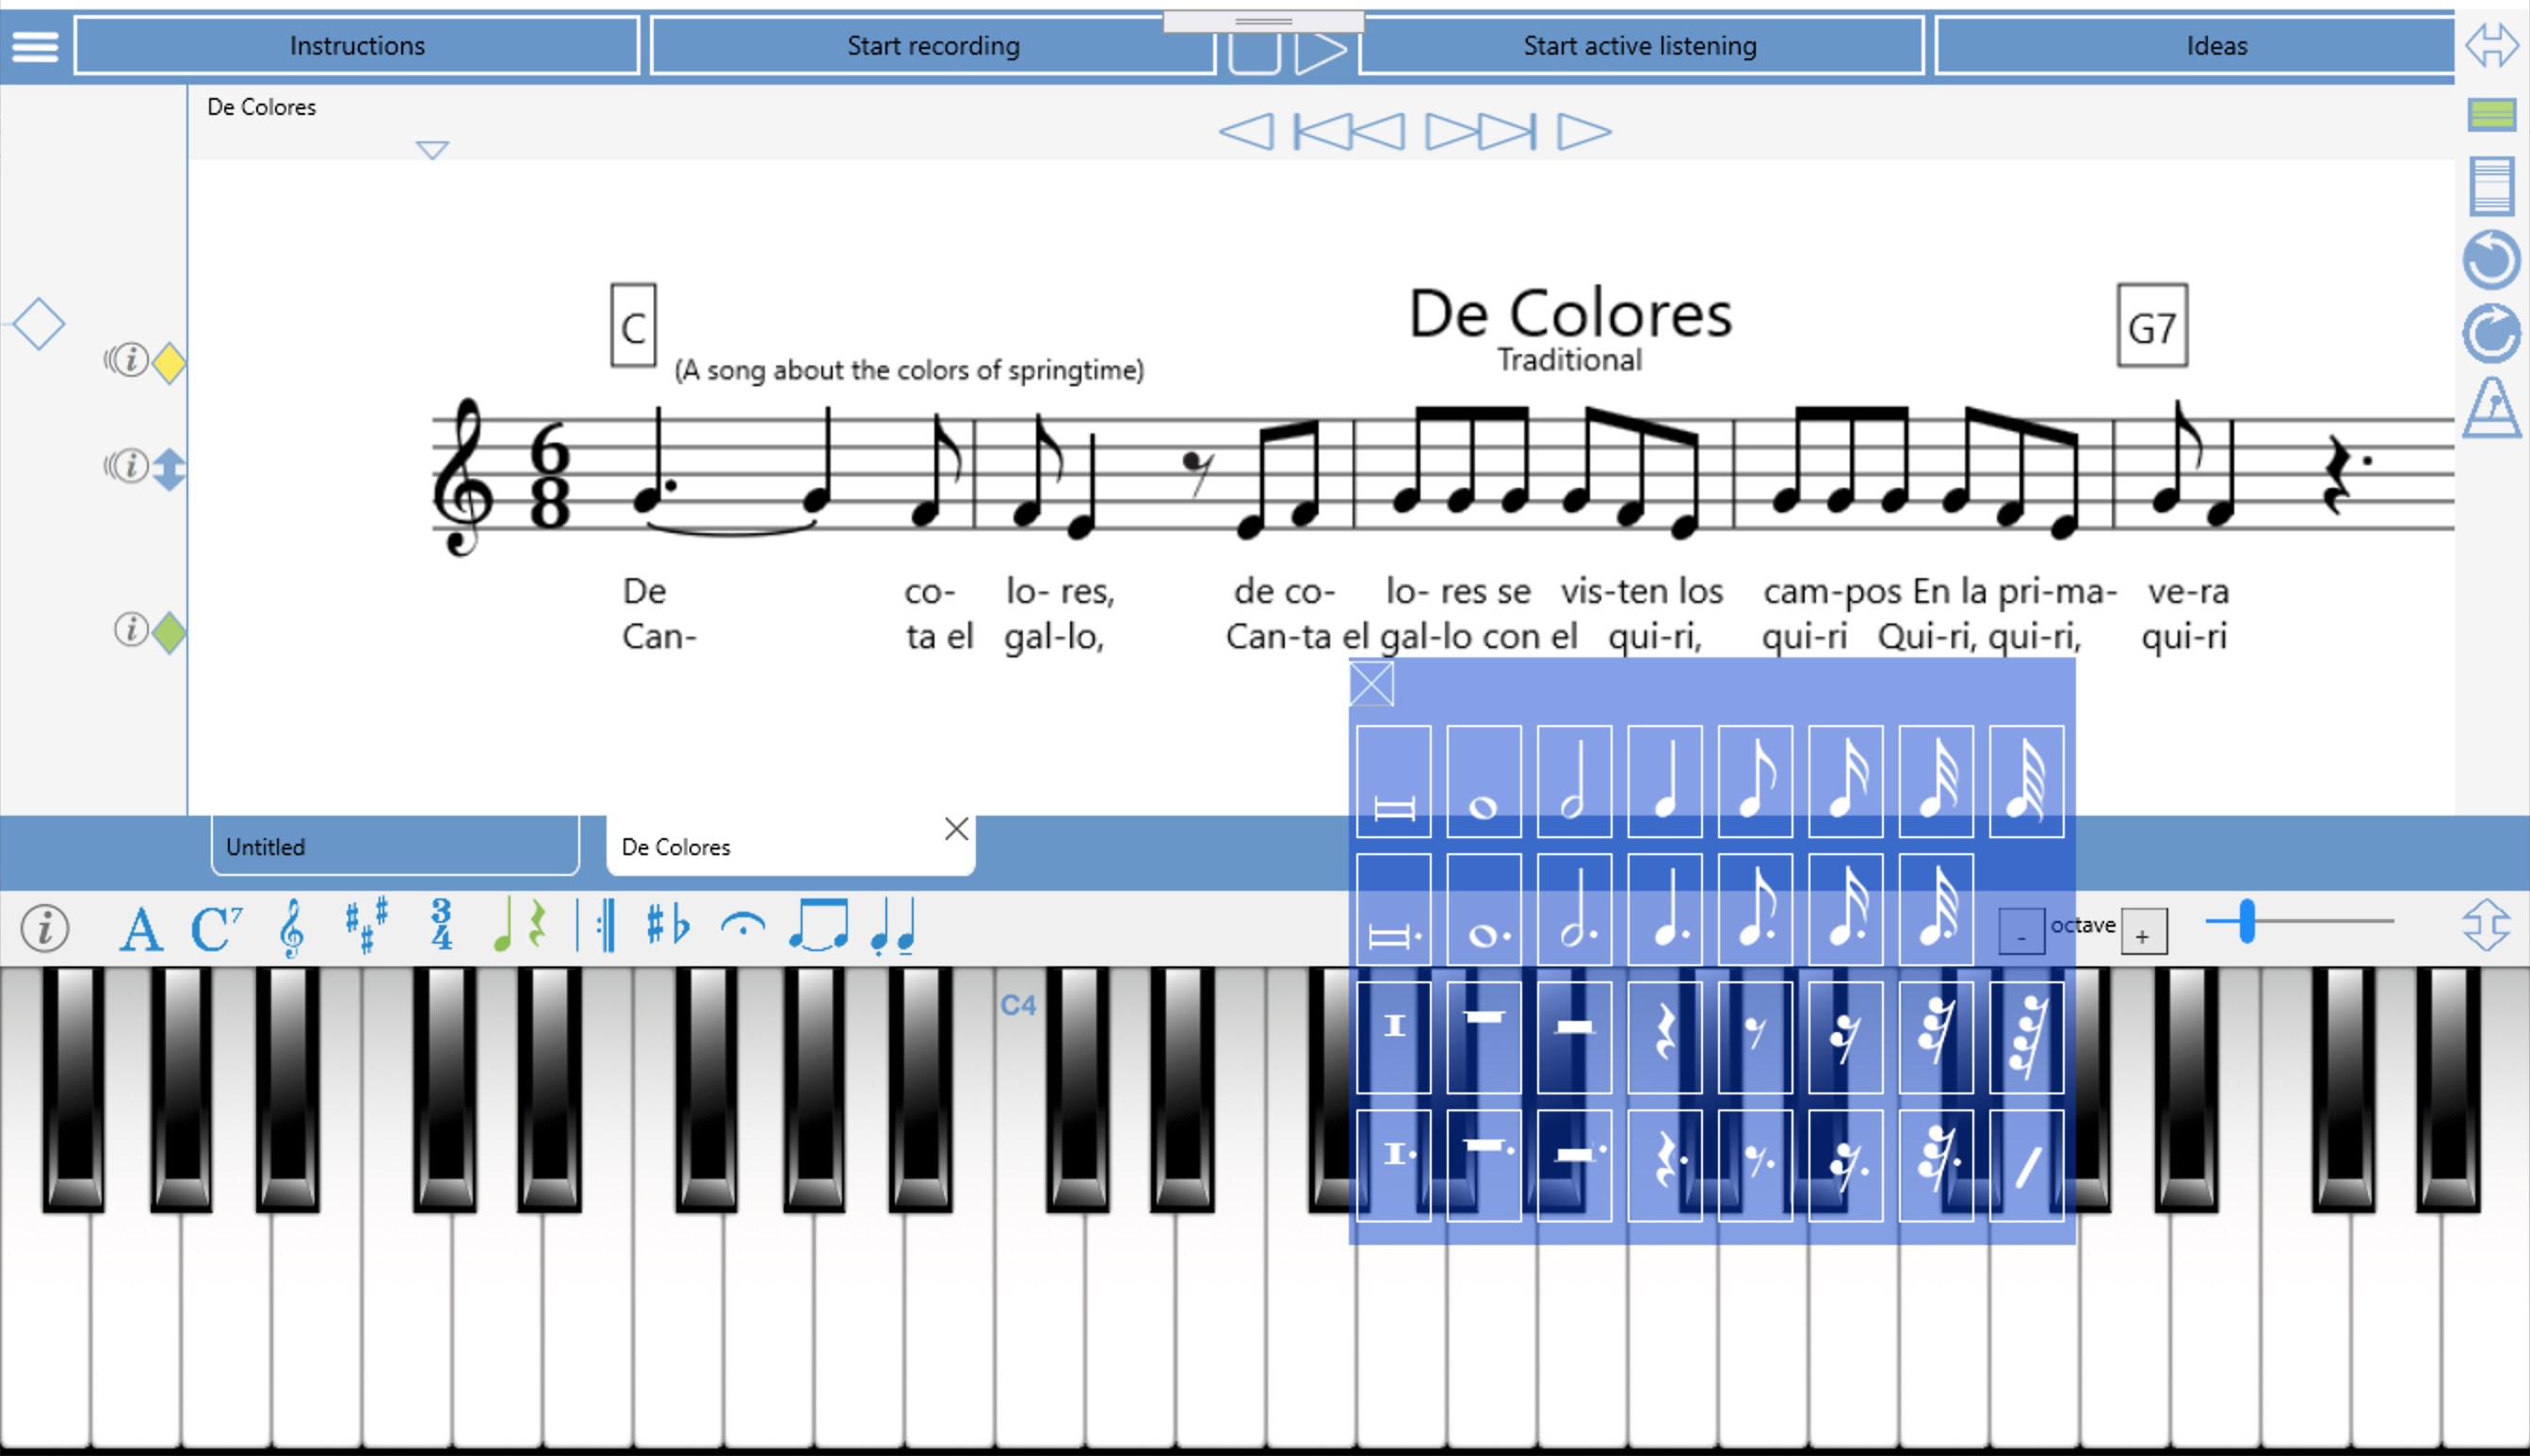This screenshot has height=1456, width=2530.
Task: Open the chord symbol C7 tool
Action: [x=215, y=928]
